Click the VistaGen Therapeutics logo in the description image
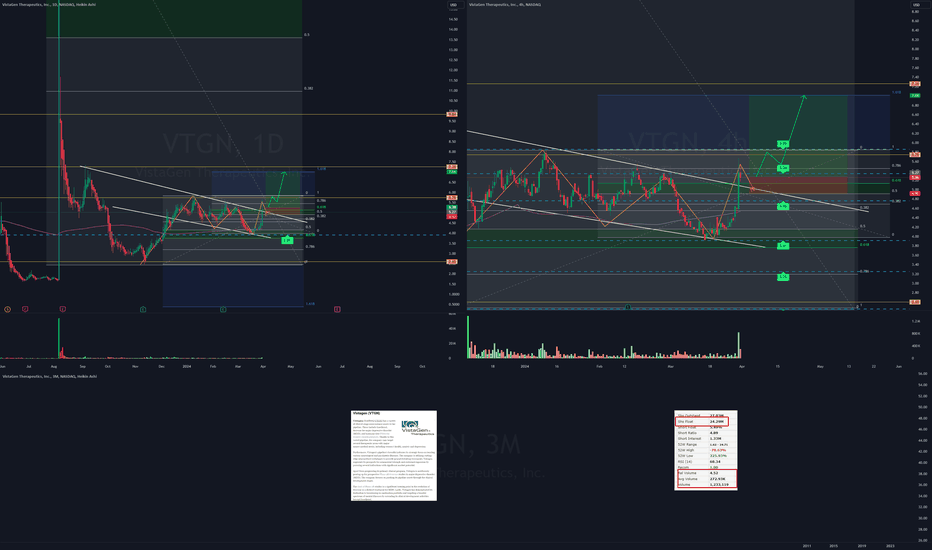This screenshot has height=550, width=932. [x=418, y=428]
